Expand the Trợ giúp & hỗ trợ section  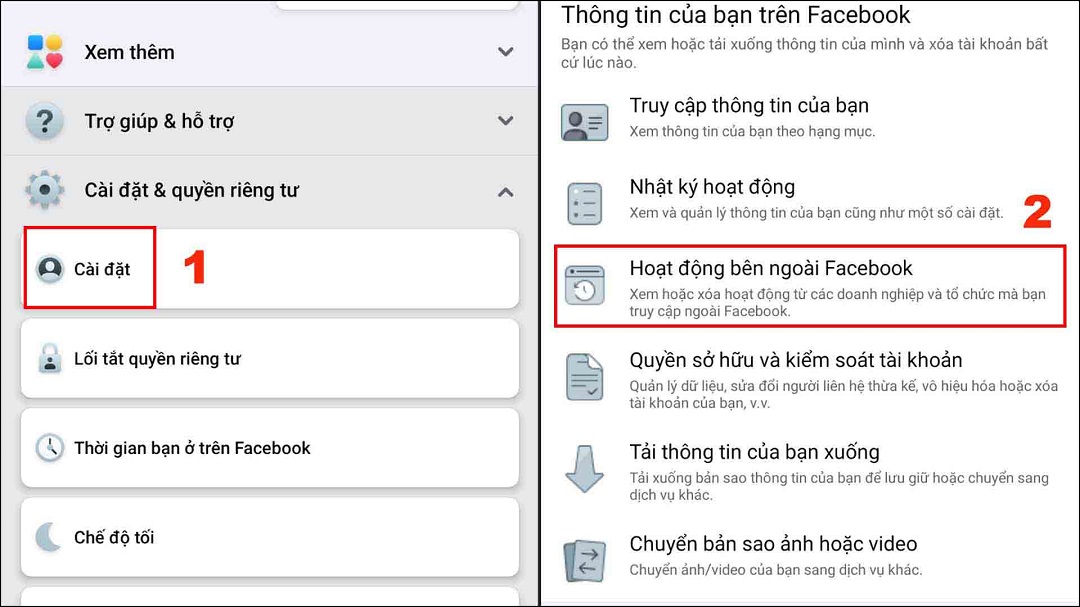point(507,120)
